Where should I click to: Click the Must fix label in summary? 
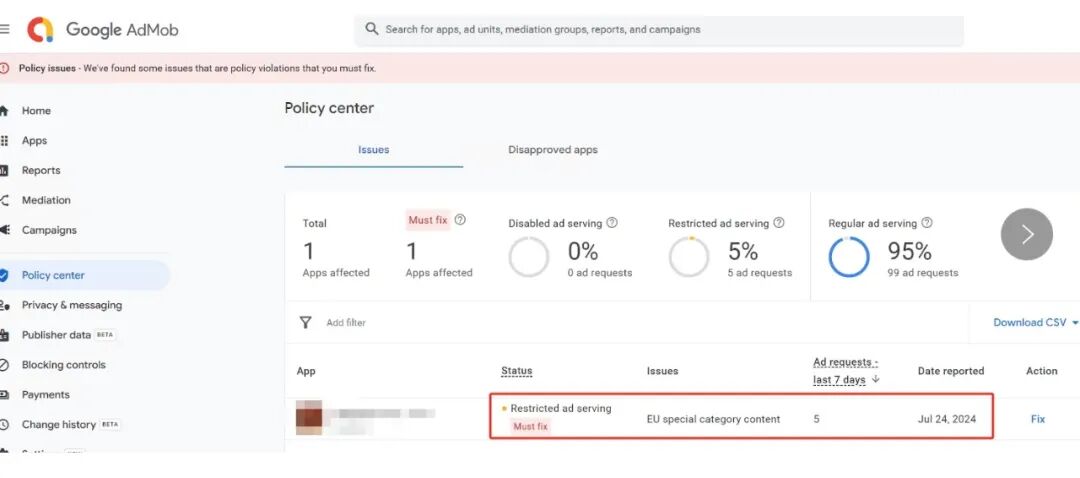pyautogui.click(x=428, y=220)
